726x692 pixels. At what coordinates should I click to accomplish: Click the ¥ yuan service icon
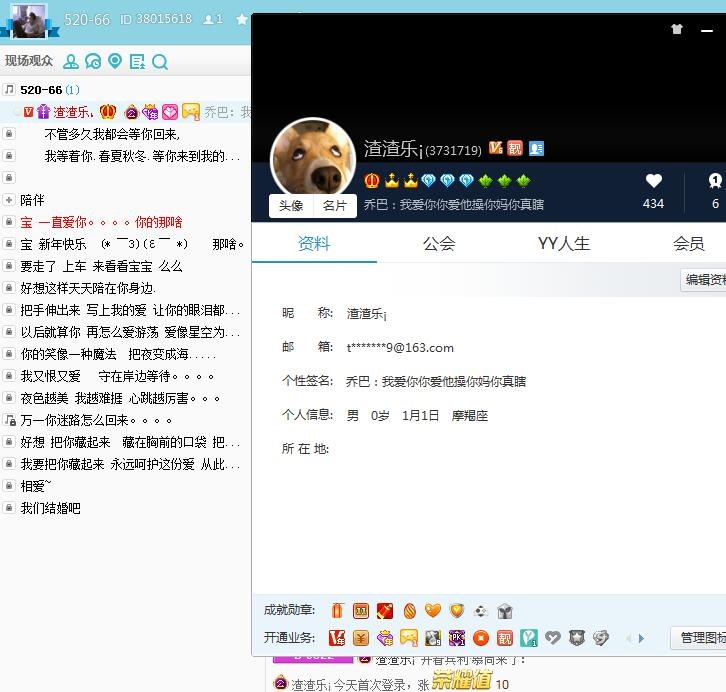tap(361, 638)
